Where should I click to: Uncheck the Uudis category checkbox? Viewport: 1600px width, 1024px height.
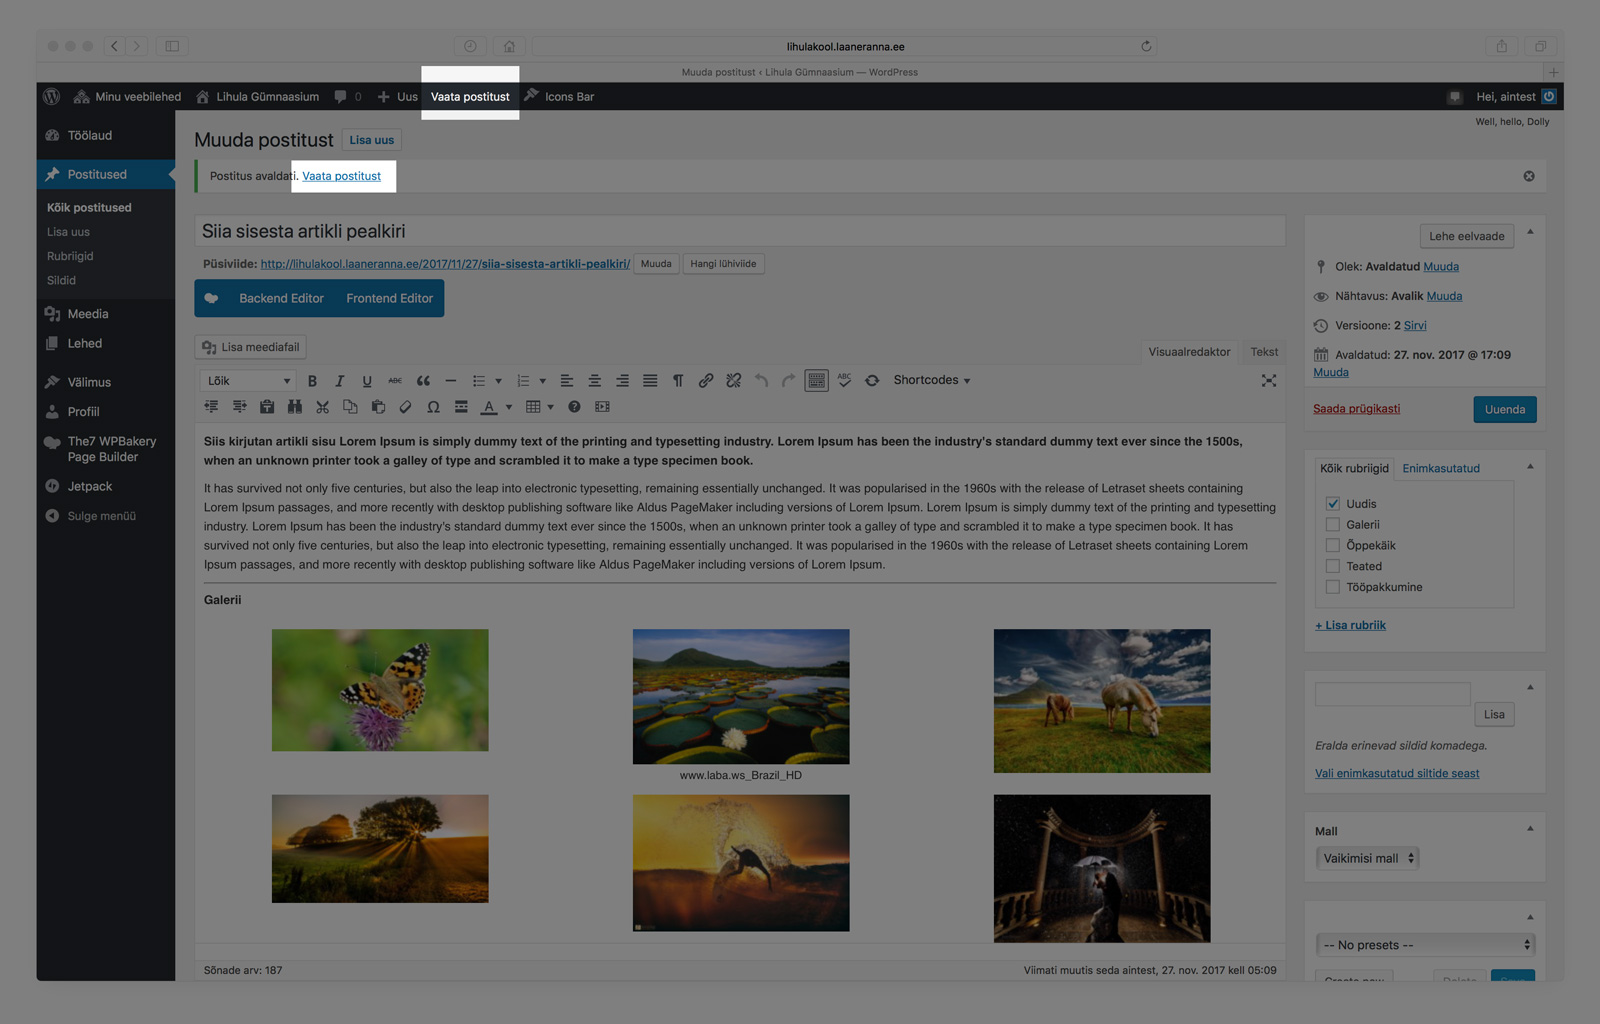[1332, 504]
